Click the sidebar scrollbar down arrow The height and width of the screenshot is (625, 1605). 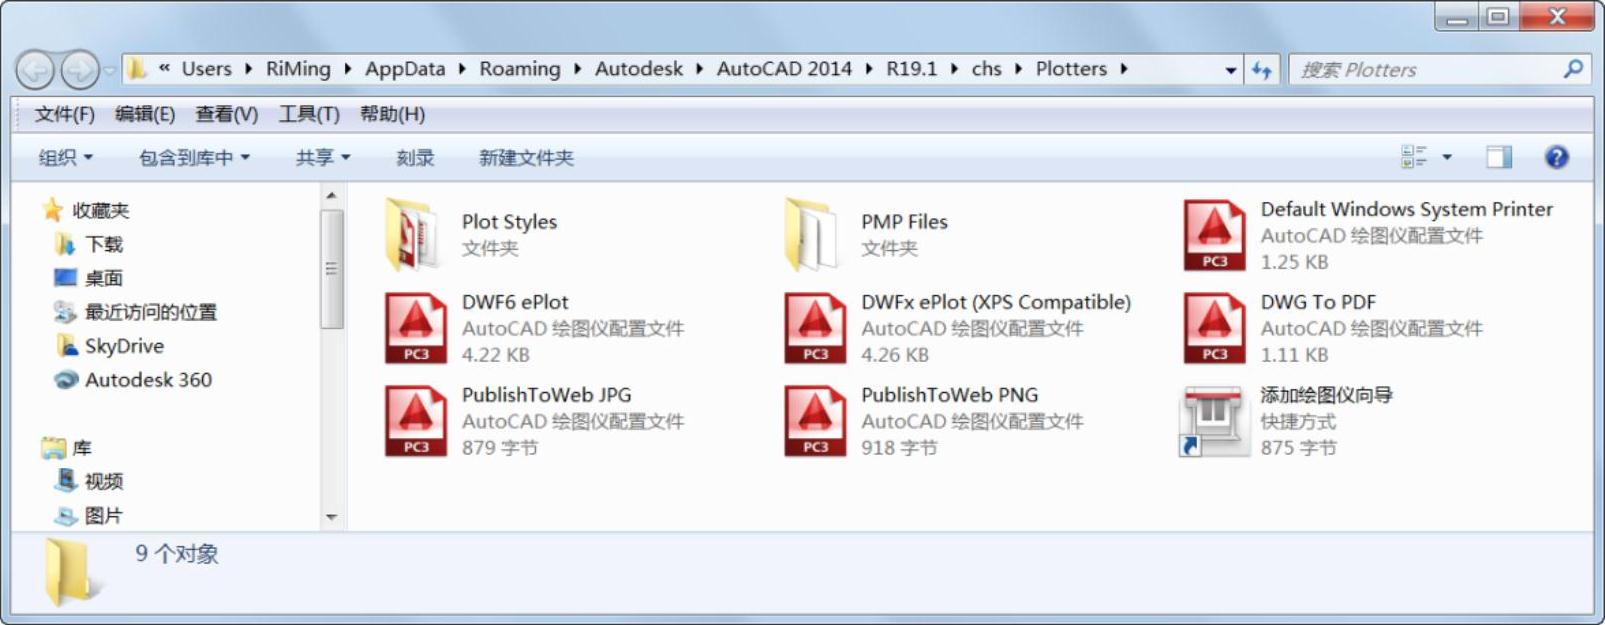click(331, 518)
